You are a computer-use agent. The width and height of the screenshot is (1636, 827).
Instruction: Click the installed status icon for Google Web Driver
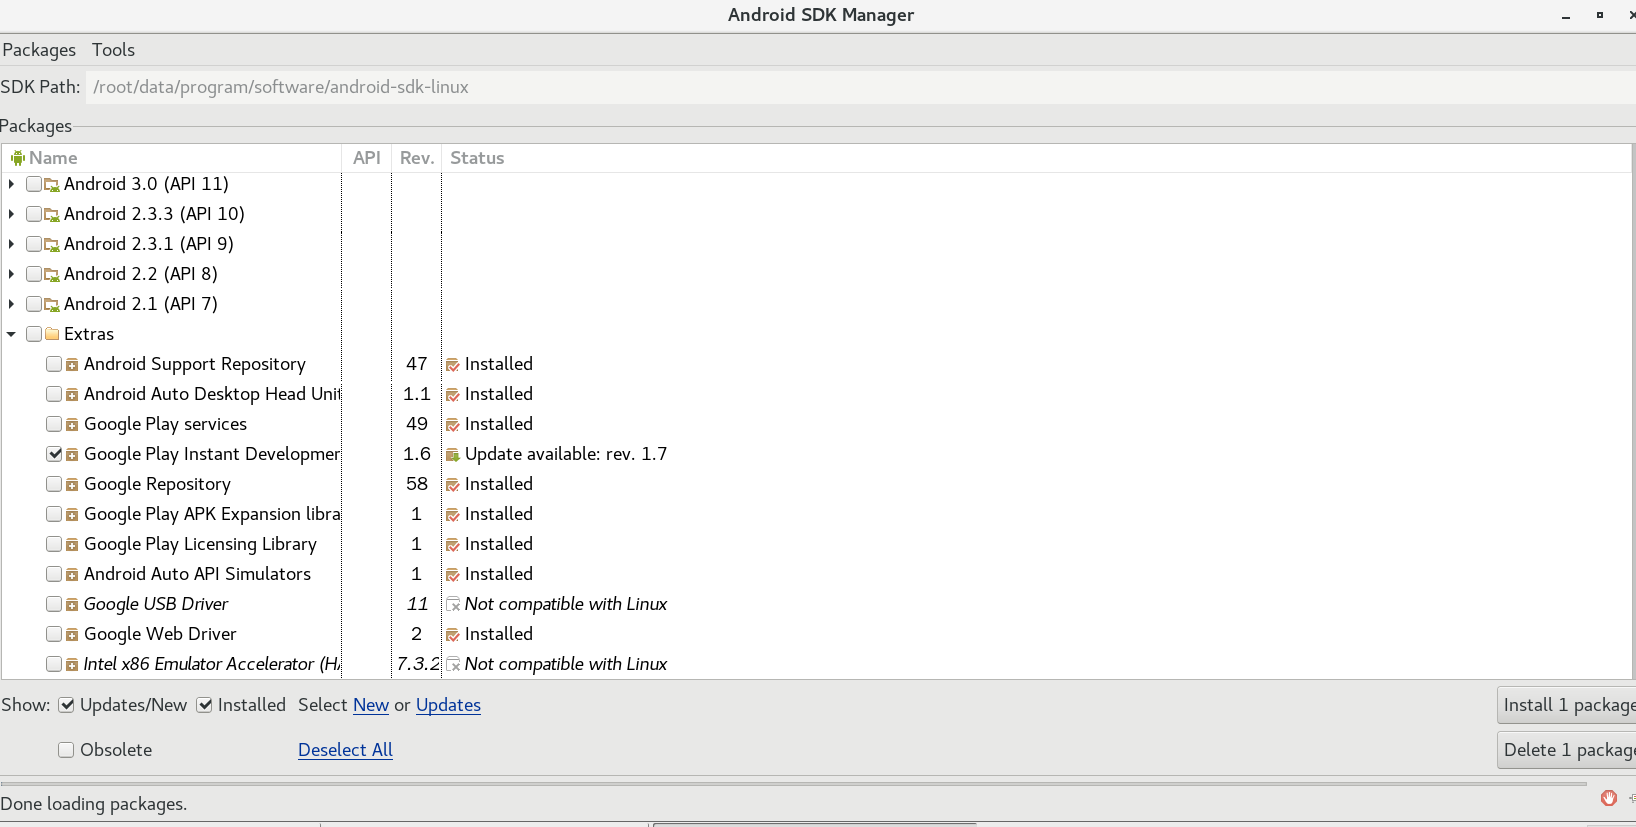click(453, 635)
